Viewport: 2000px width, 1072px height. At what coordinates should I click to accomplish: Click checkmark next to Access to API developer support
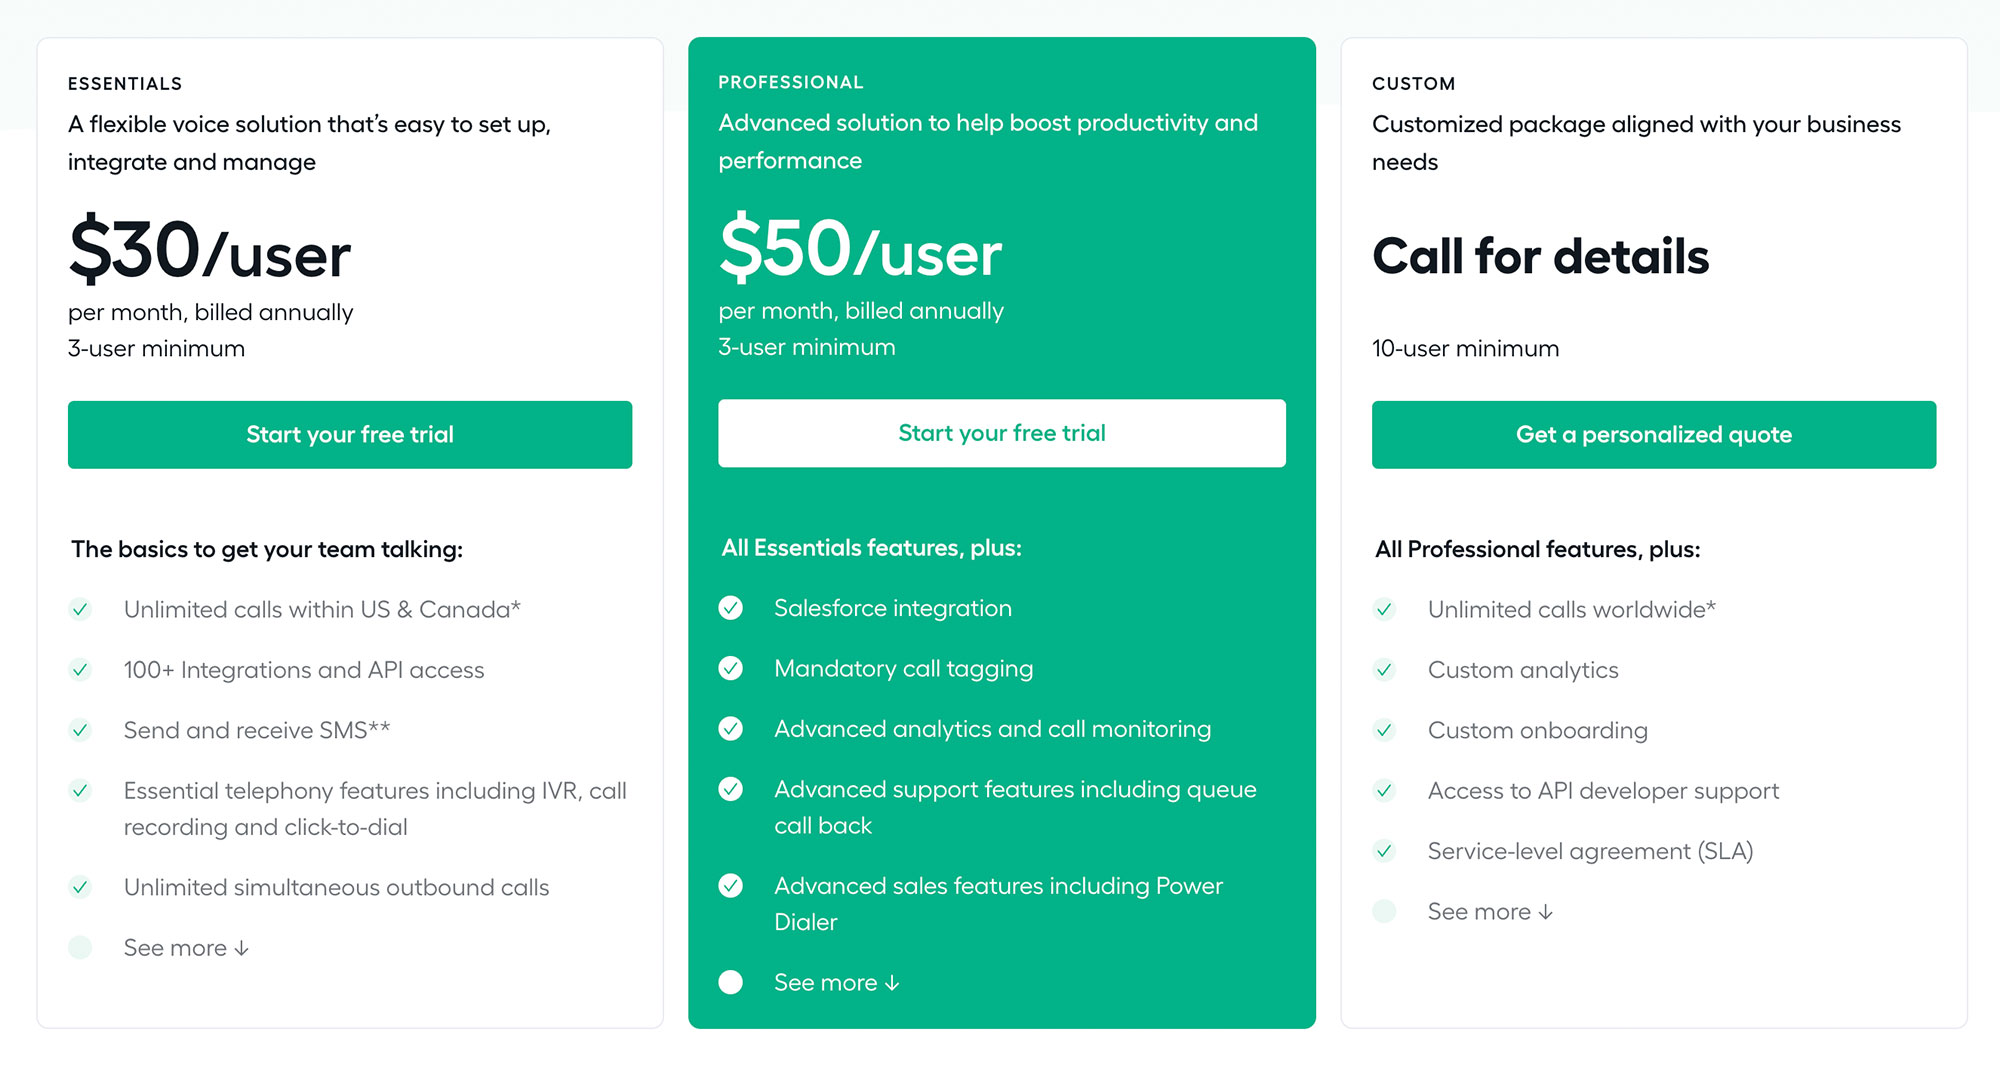click(x=1384, y=791)
